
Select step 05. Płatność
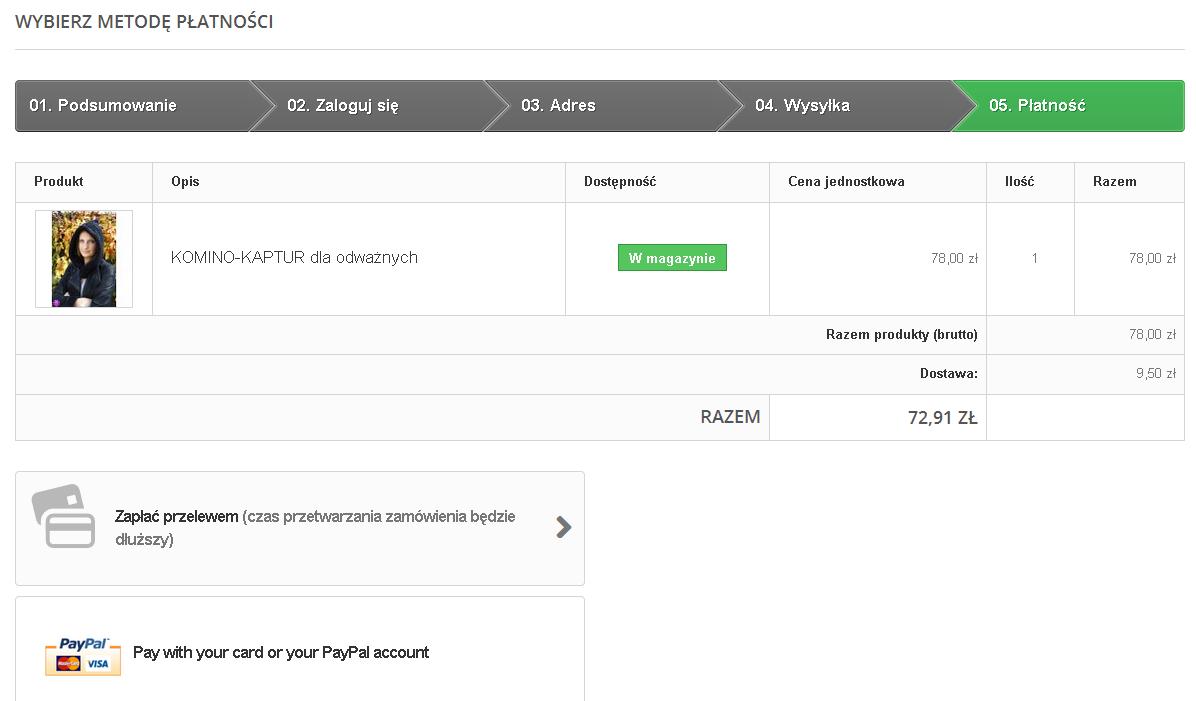pos(1037,106)
